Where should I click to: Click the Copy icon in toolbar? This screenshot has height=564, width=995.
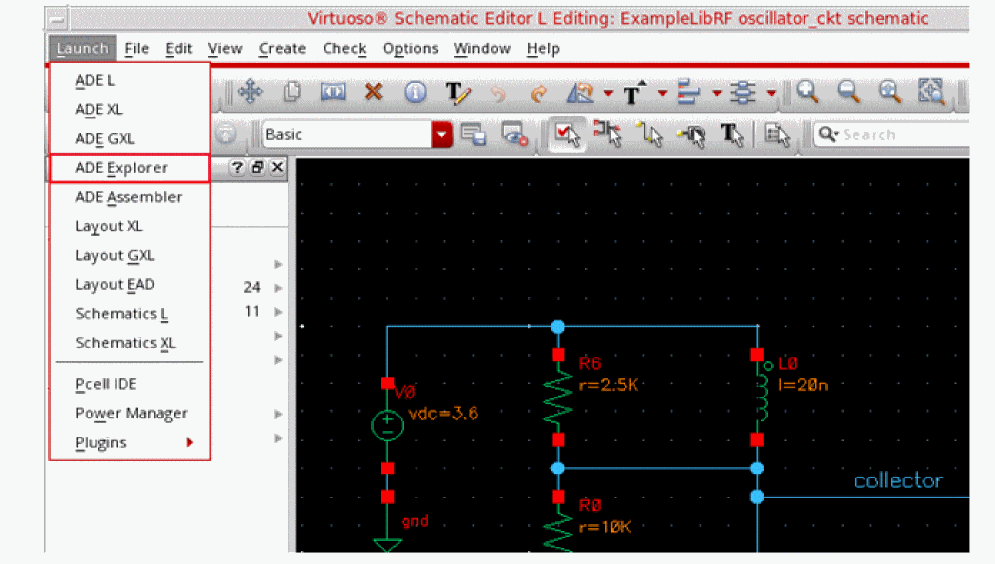pos(292,92)
